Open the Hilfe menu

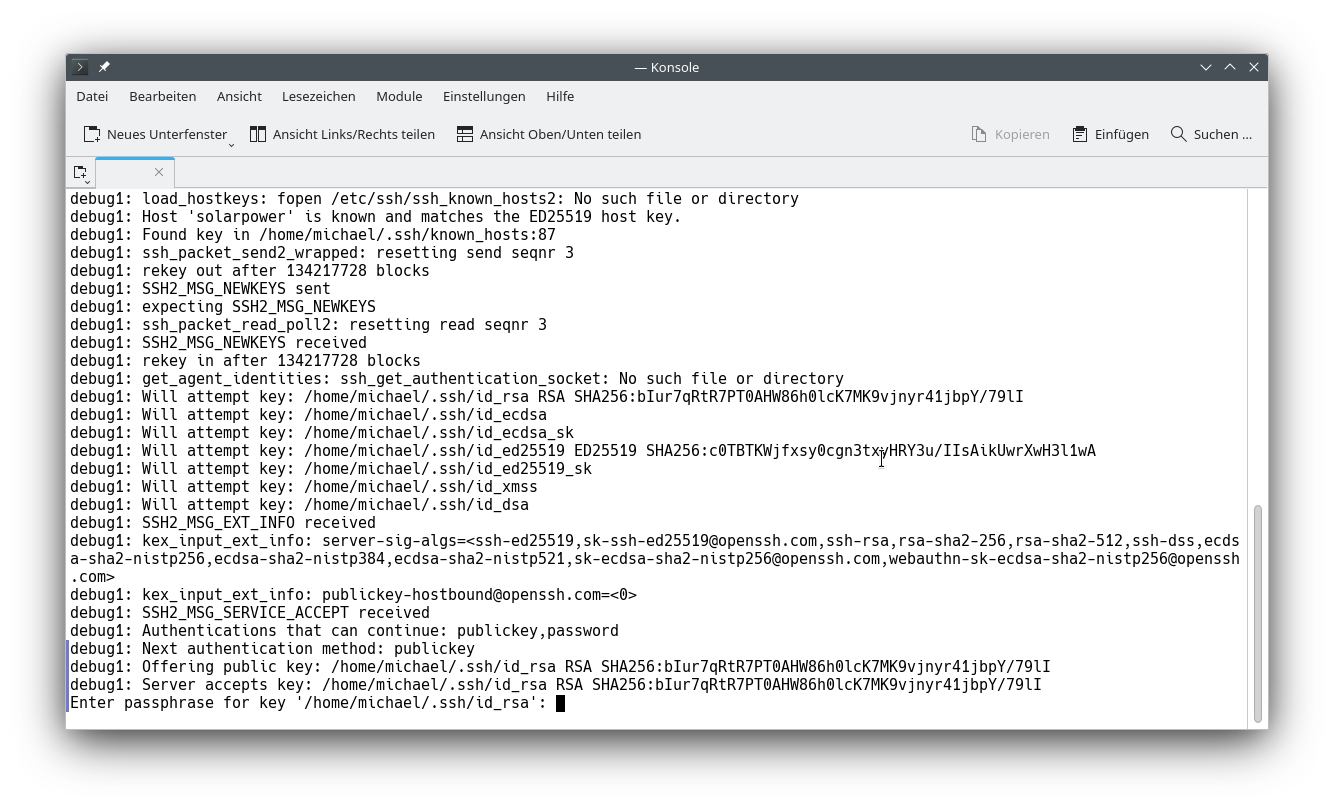pyautogui.click(x=560, y=96)
